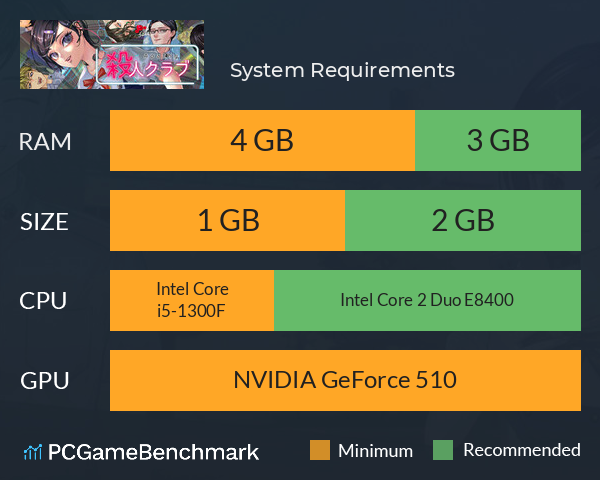Click the pink Japanese title in the banner

pos(147,66)
